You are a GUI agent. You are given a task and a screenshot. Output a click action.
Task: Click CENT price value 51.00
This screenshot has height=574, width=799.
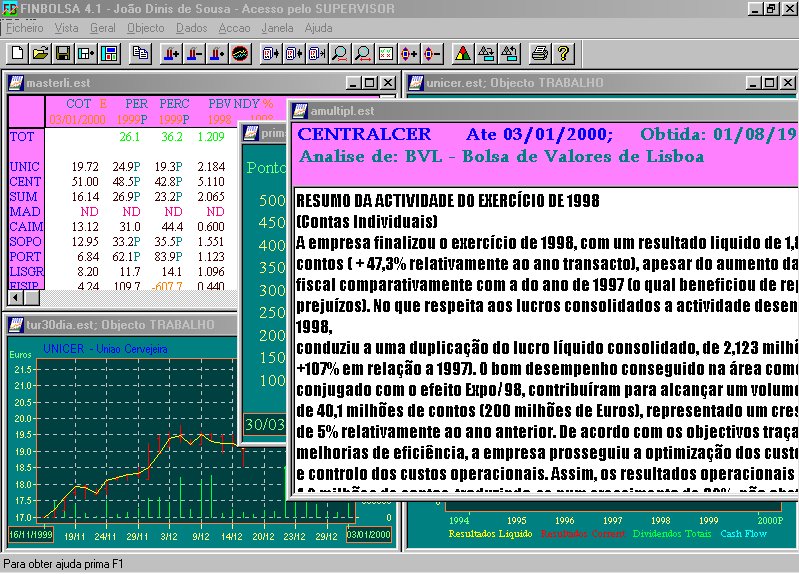(x=85, y=181)
